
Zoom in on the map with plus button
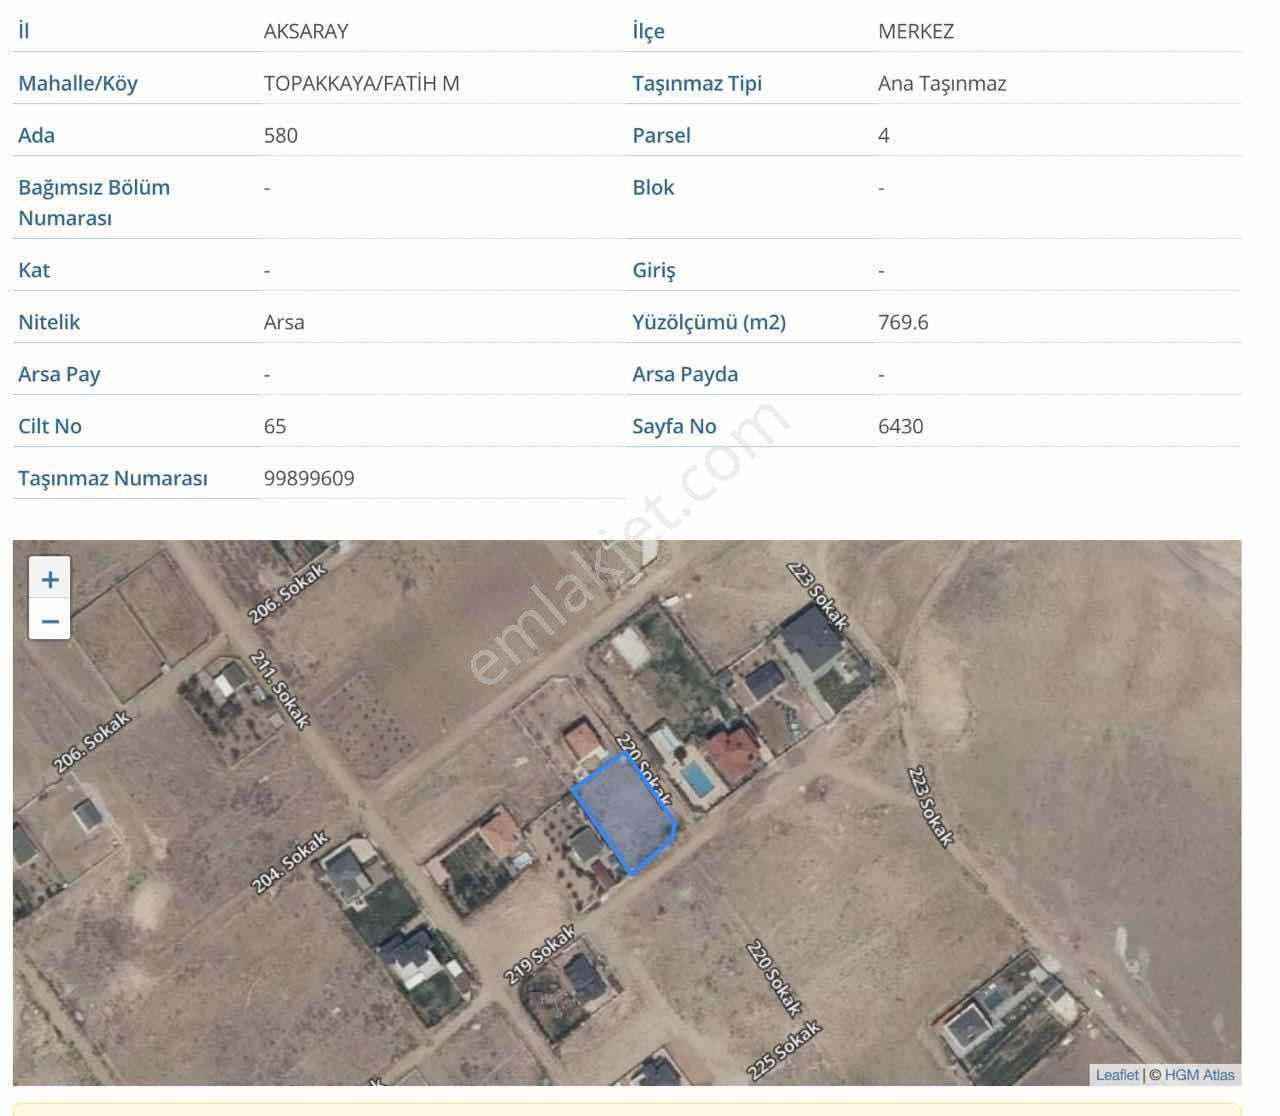(x=50, y=578)
